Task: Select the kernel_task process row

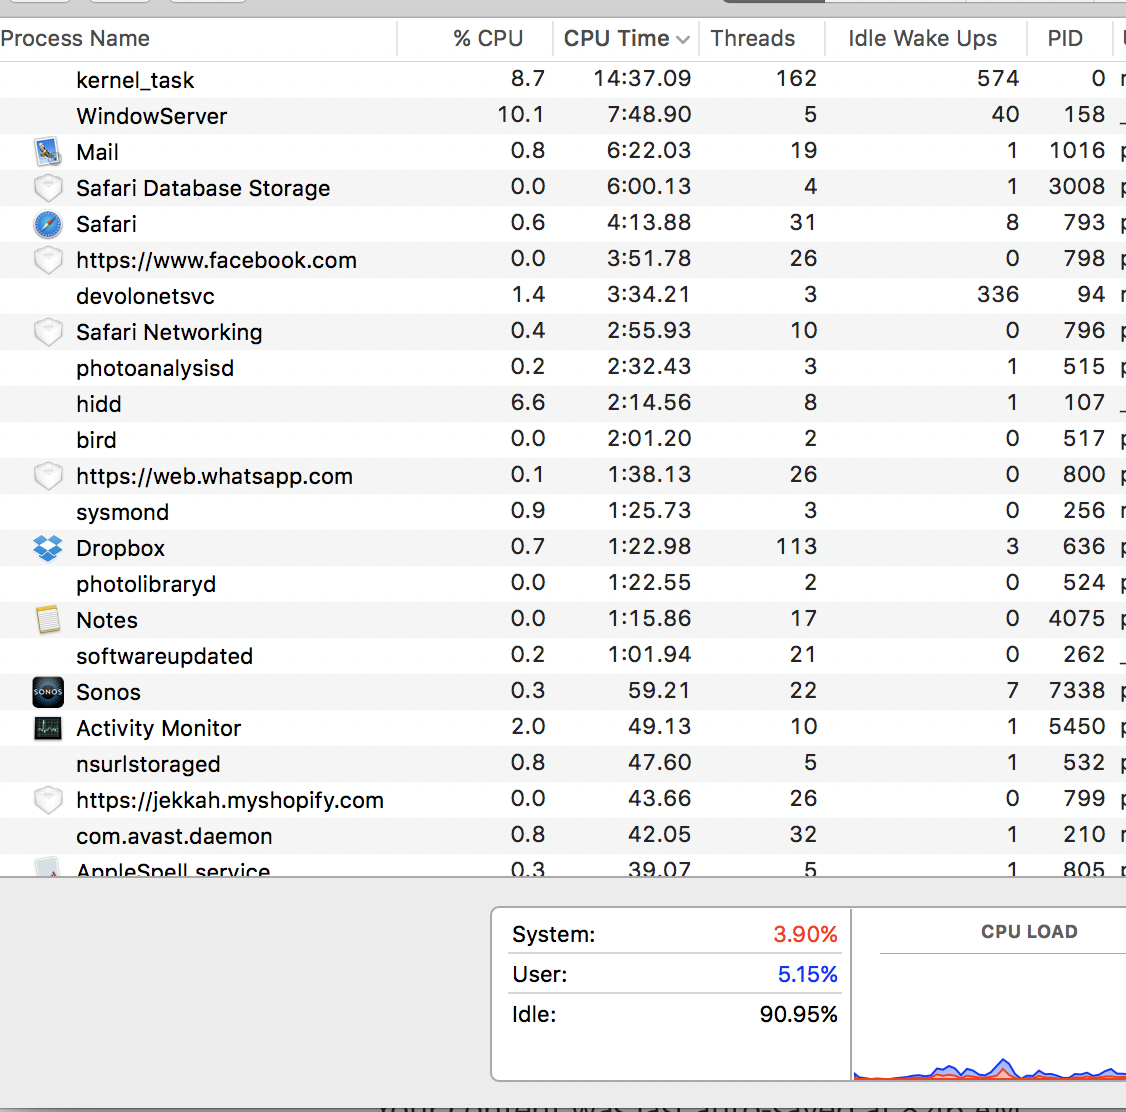Action: tap(563, 79)
